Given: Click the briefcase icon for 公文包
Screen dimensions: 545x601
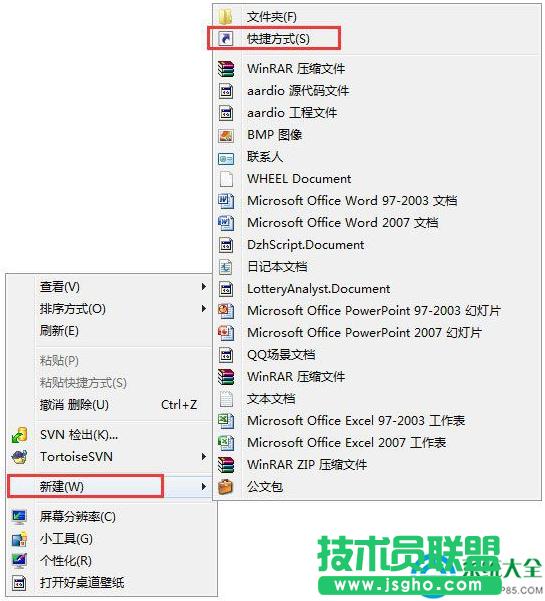Looking at the screenshot, I should (226, 487).
